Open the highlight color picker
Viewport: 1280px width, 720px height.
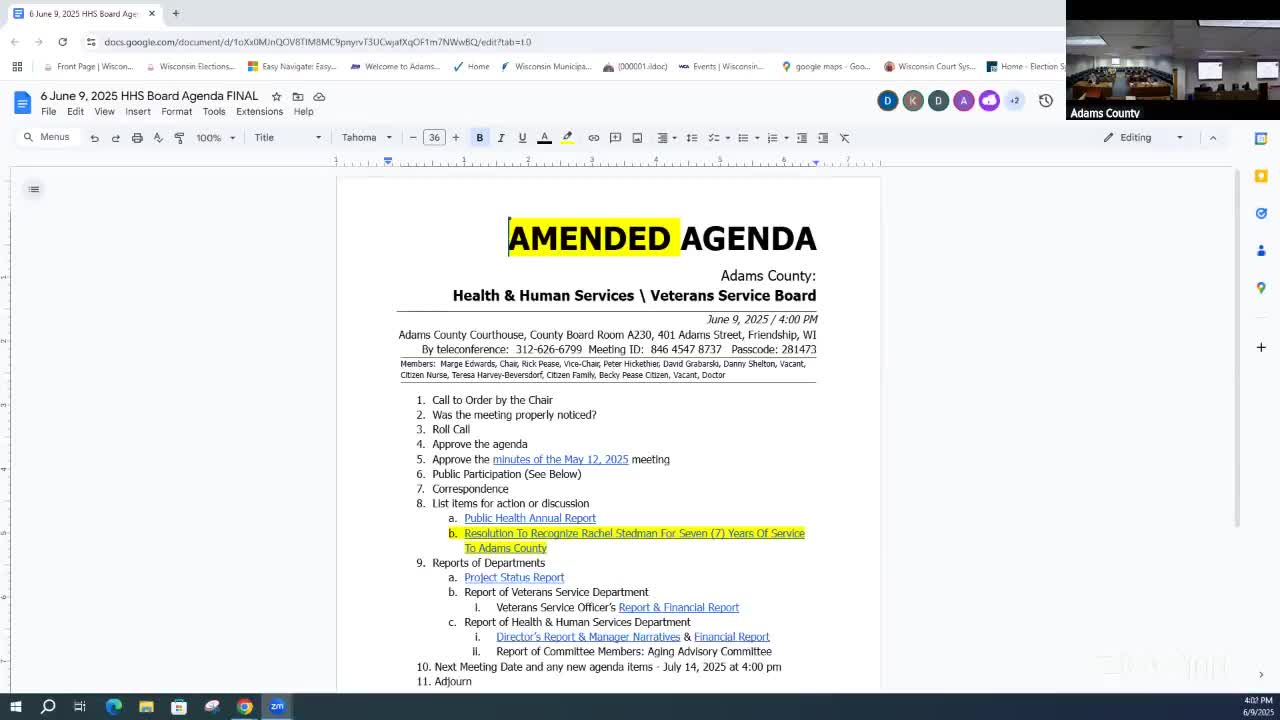(x=567, y=138)
